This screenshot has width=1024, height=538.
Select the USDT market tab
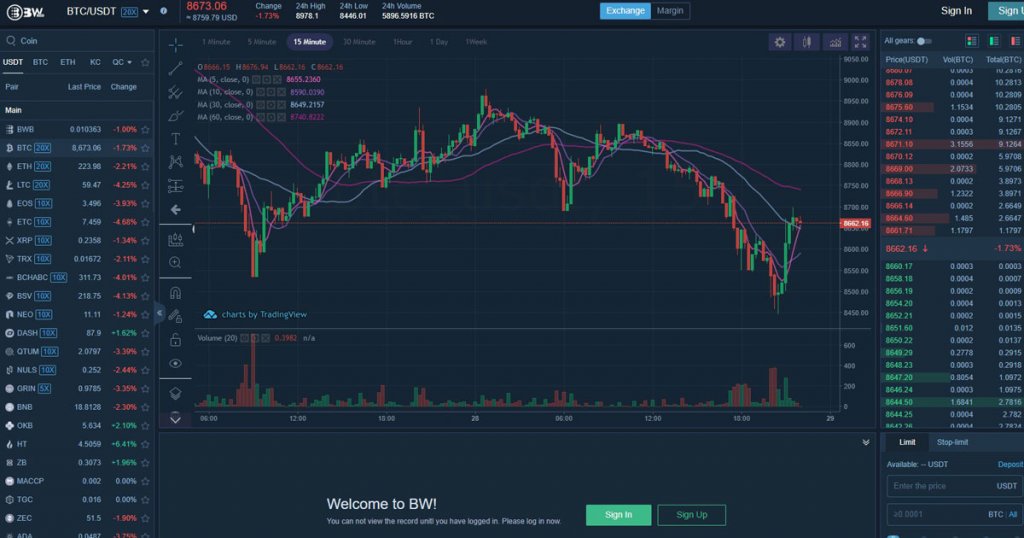coord(12,63)
